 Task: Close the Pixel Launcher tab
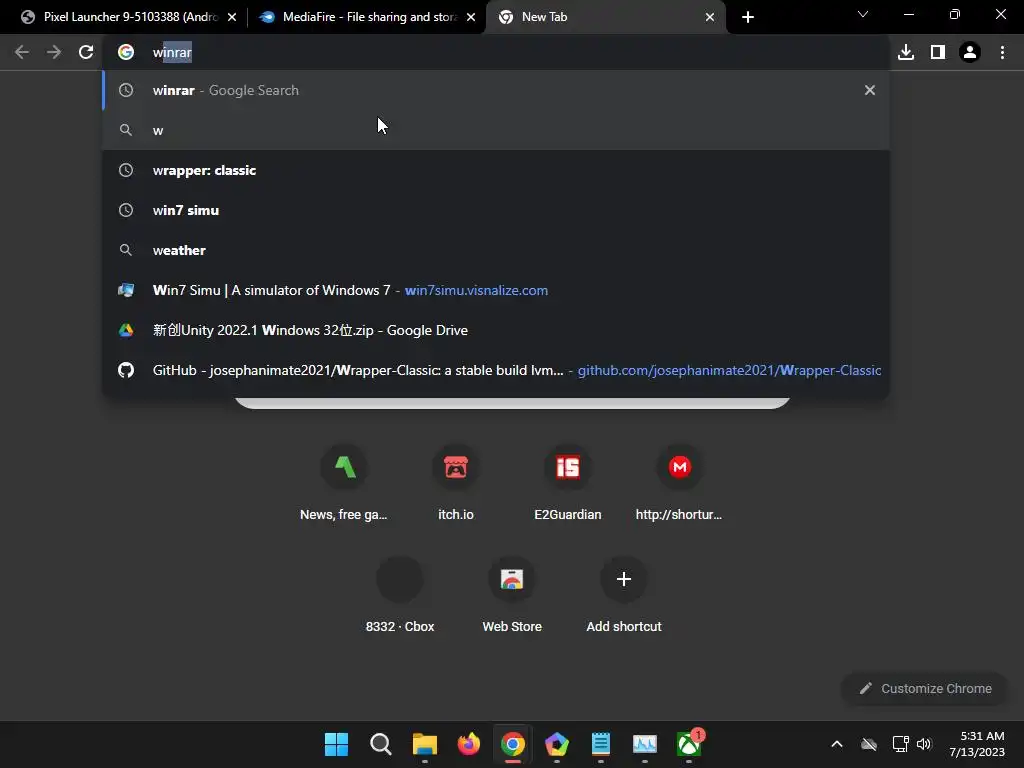[232, 17]
